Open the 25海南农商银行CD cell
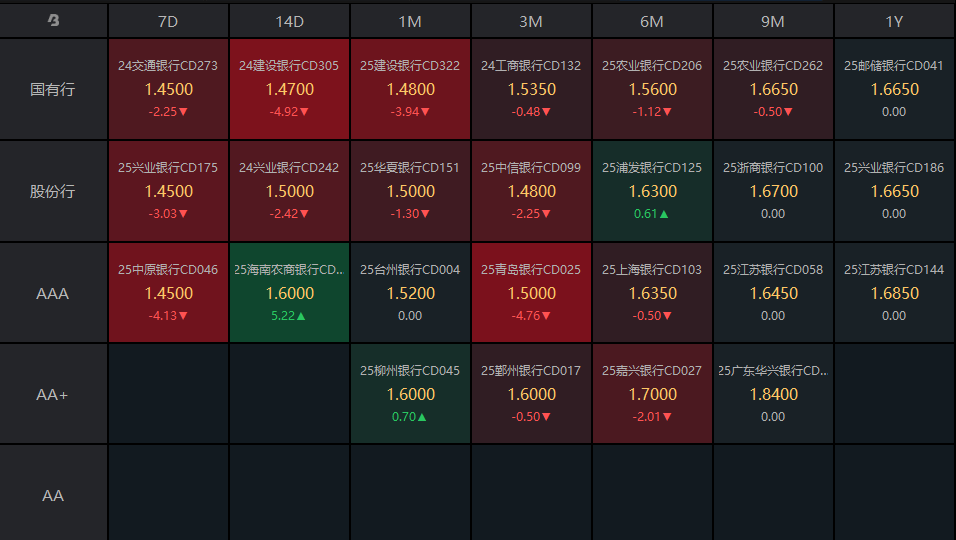 coord(290,293)
